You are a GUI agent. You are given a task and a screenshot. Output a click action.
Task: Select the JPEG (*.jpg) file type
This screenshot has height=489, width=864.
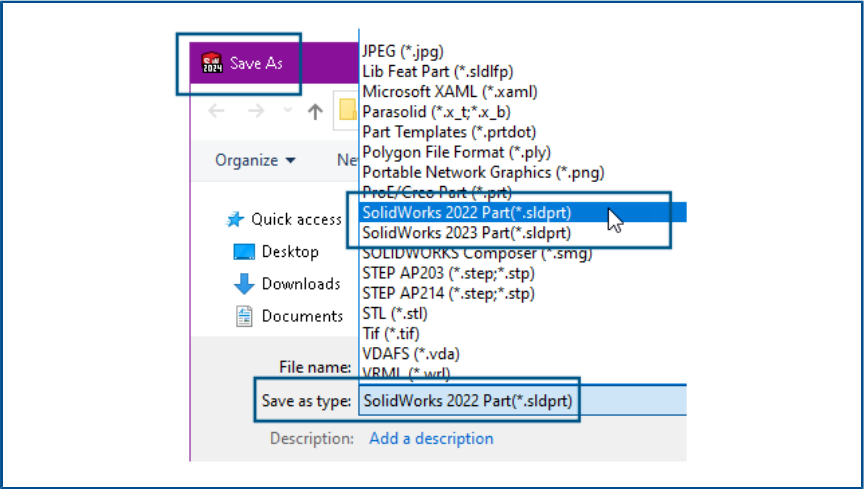coord(403,50)
